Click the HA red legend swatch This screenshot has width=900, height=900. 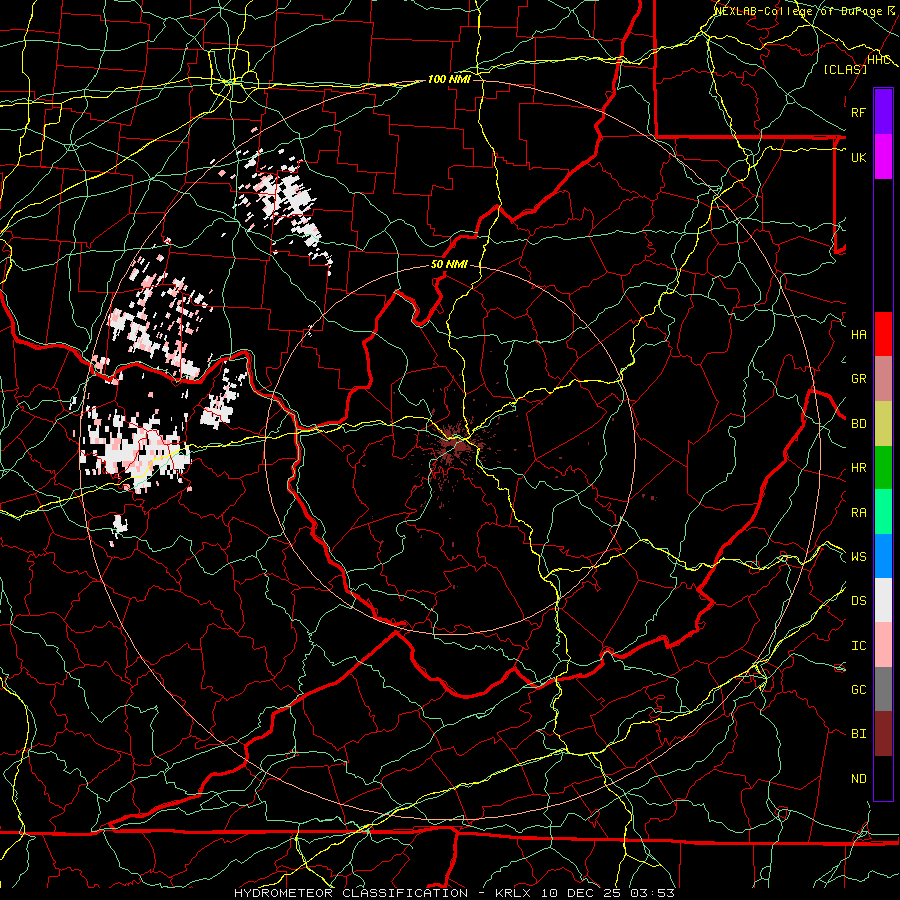point(883,334)
